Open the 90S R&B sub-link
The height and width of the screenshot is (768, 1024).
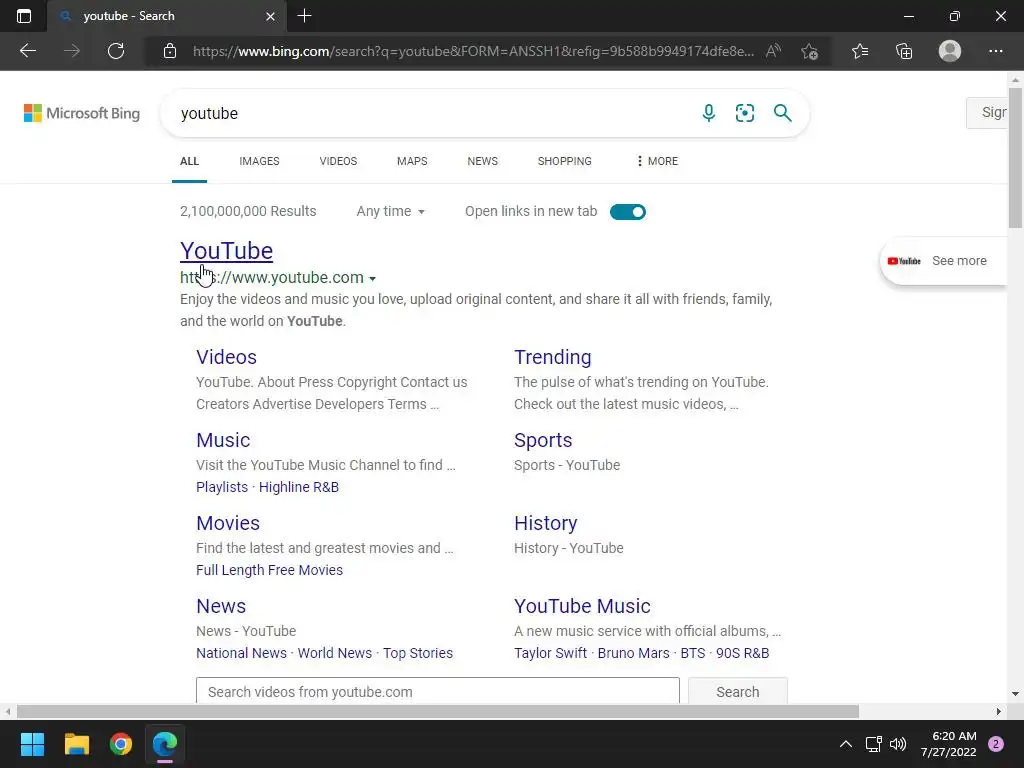tap(743, 653)
